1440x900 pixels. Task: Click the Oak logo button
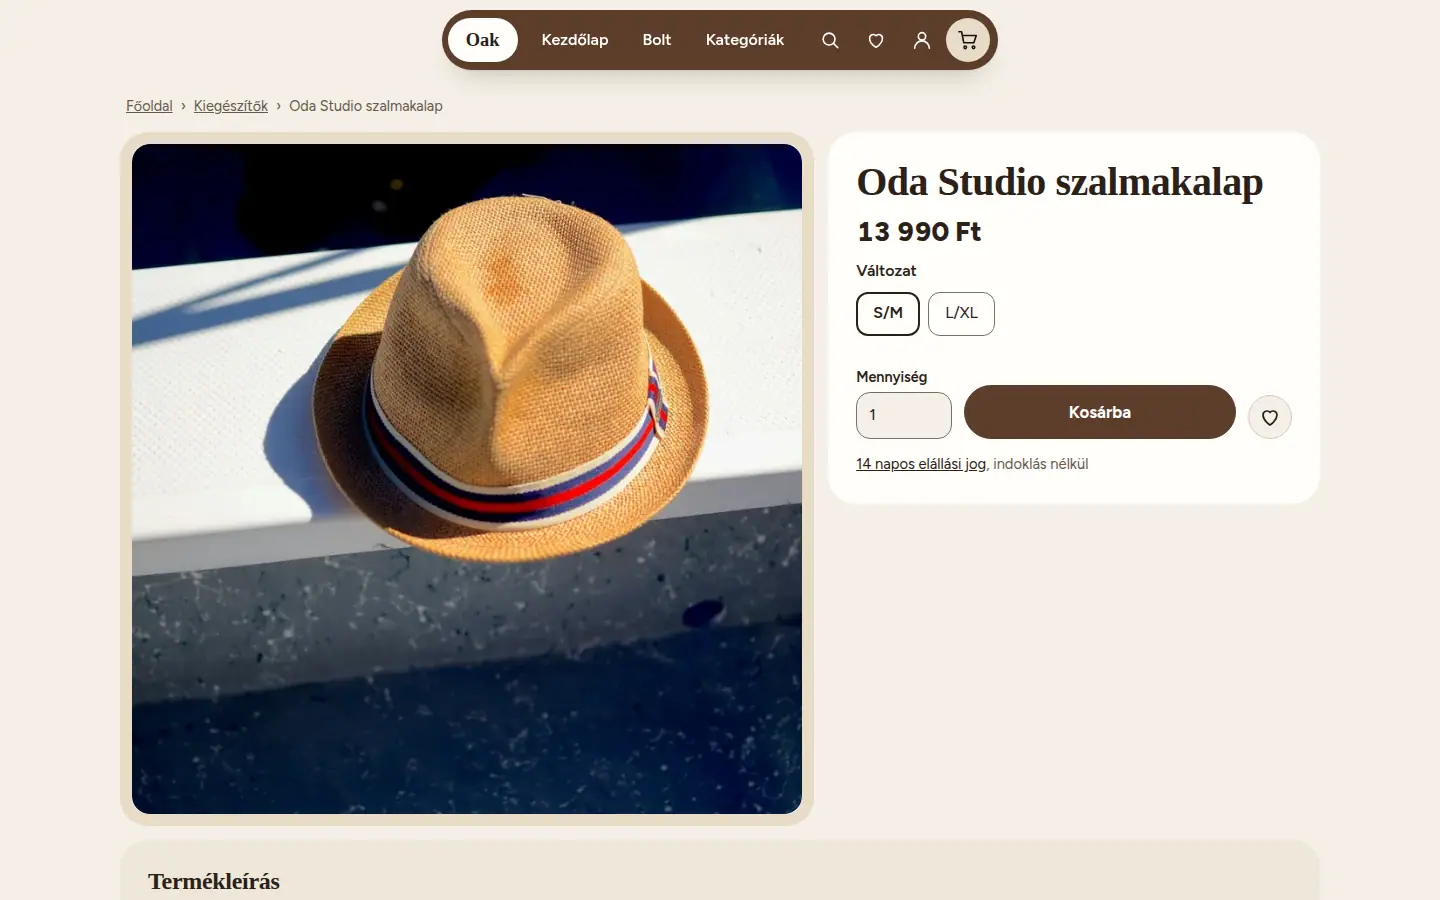483,40
